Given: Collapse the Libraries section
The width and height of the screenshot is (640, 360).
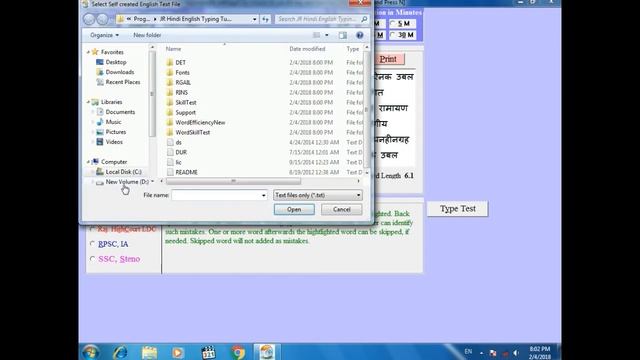Looking at the screenshot, I should (x=89, y=102).
